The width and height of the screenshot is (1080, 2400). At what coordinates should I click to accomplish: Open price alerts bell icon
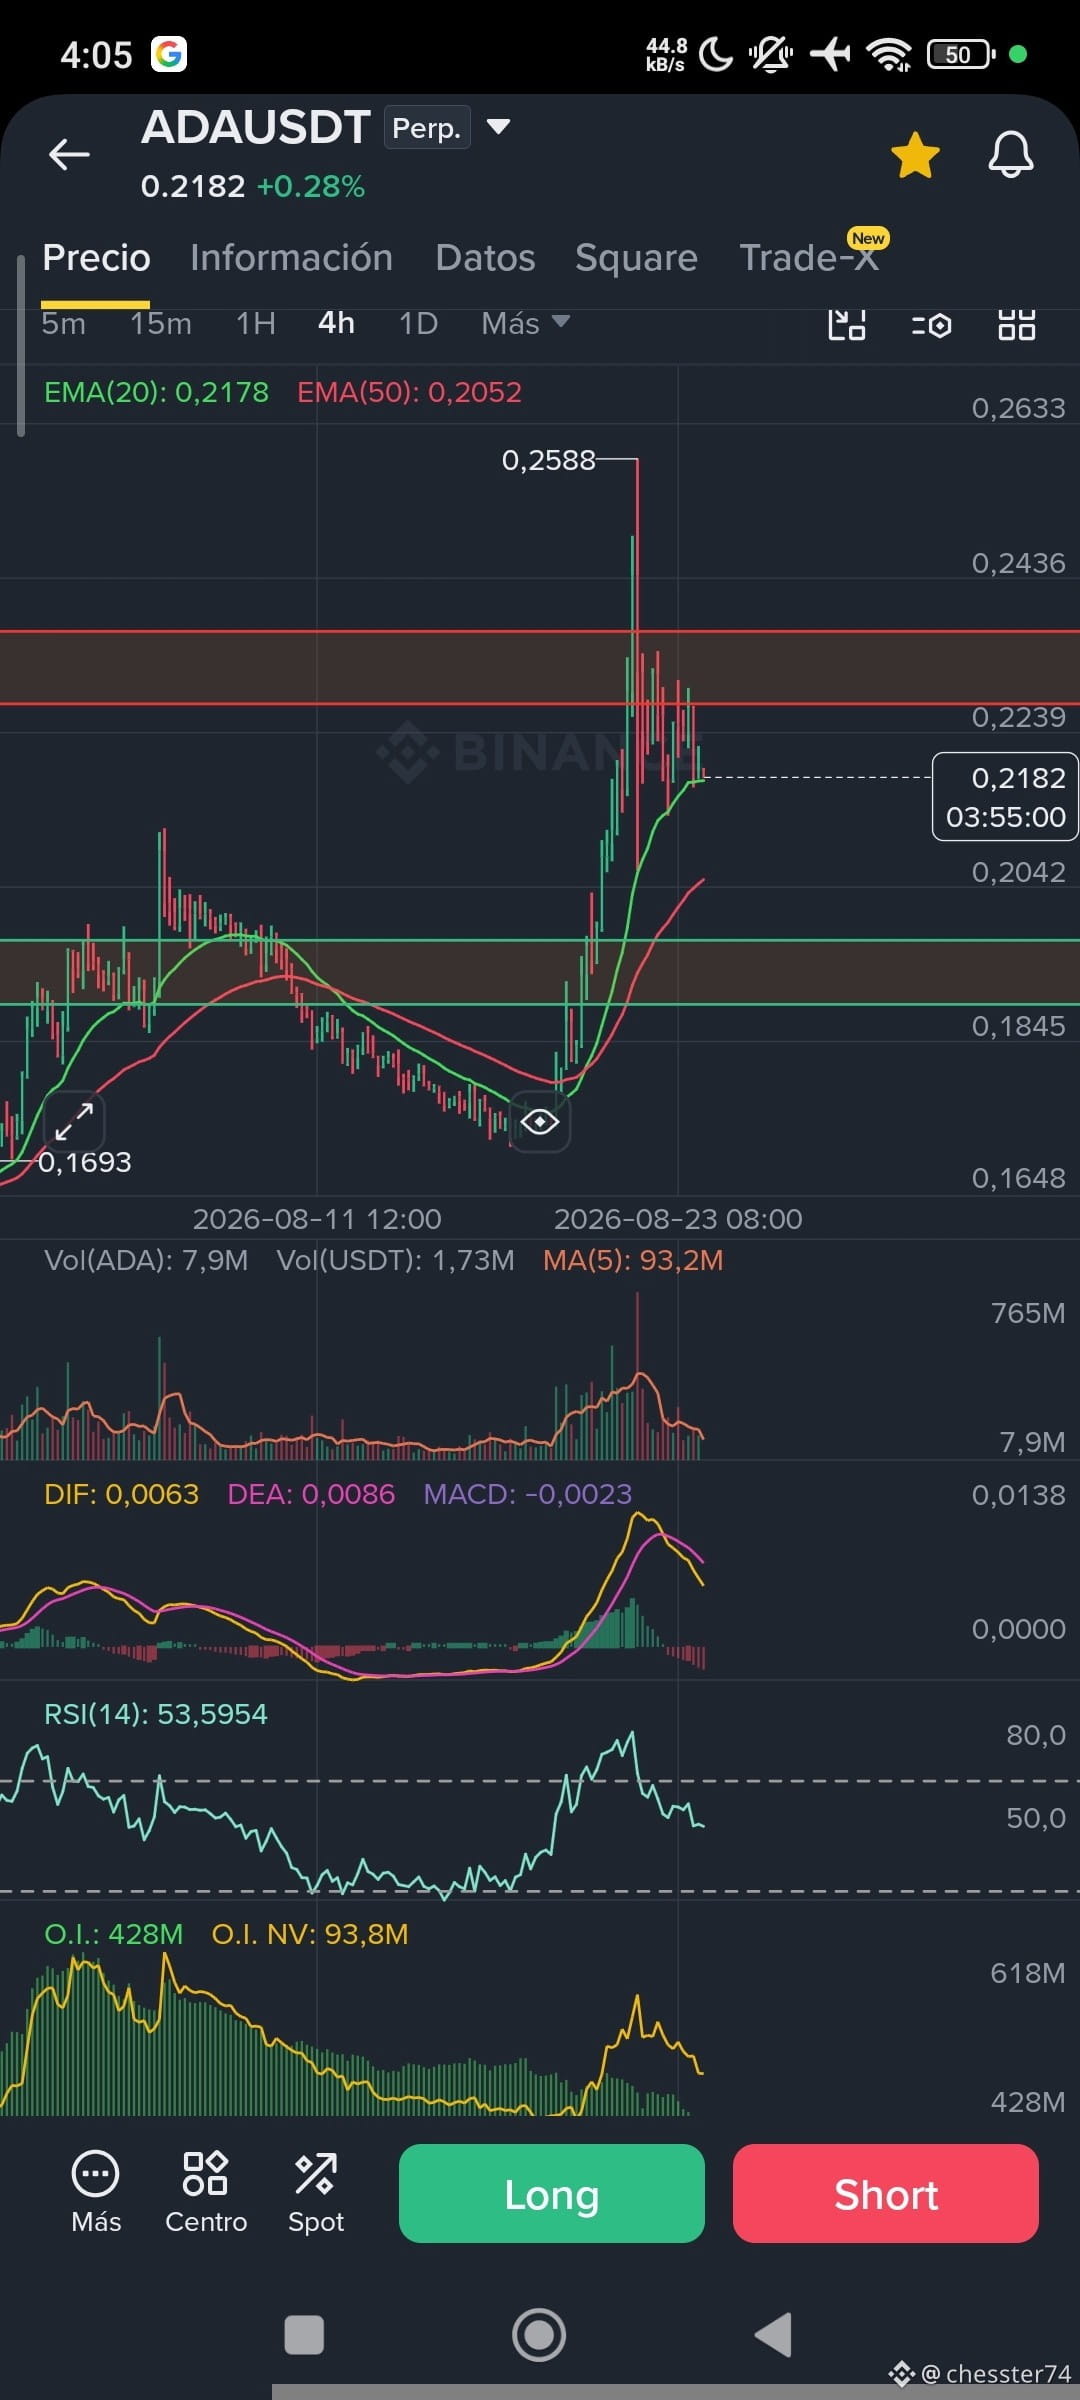tap(1011, 155)
